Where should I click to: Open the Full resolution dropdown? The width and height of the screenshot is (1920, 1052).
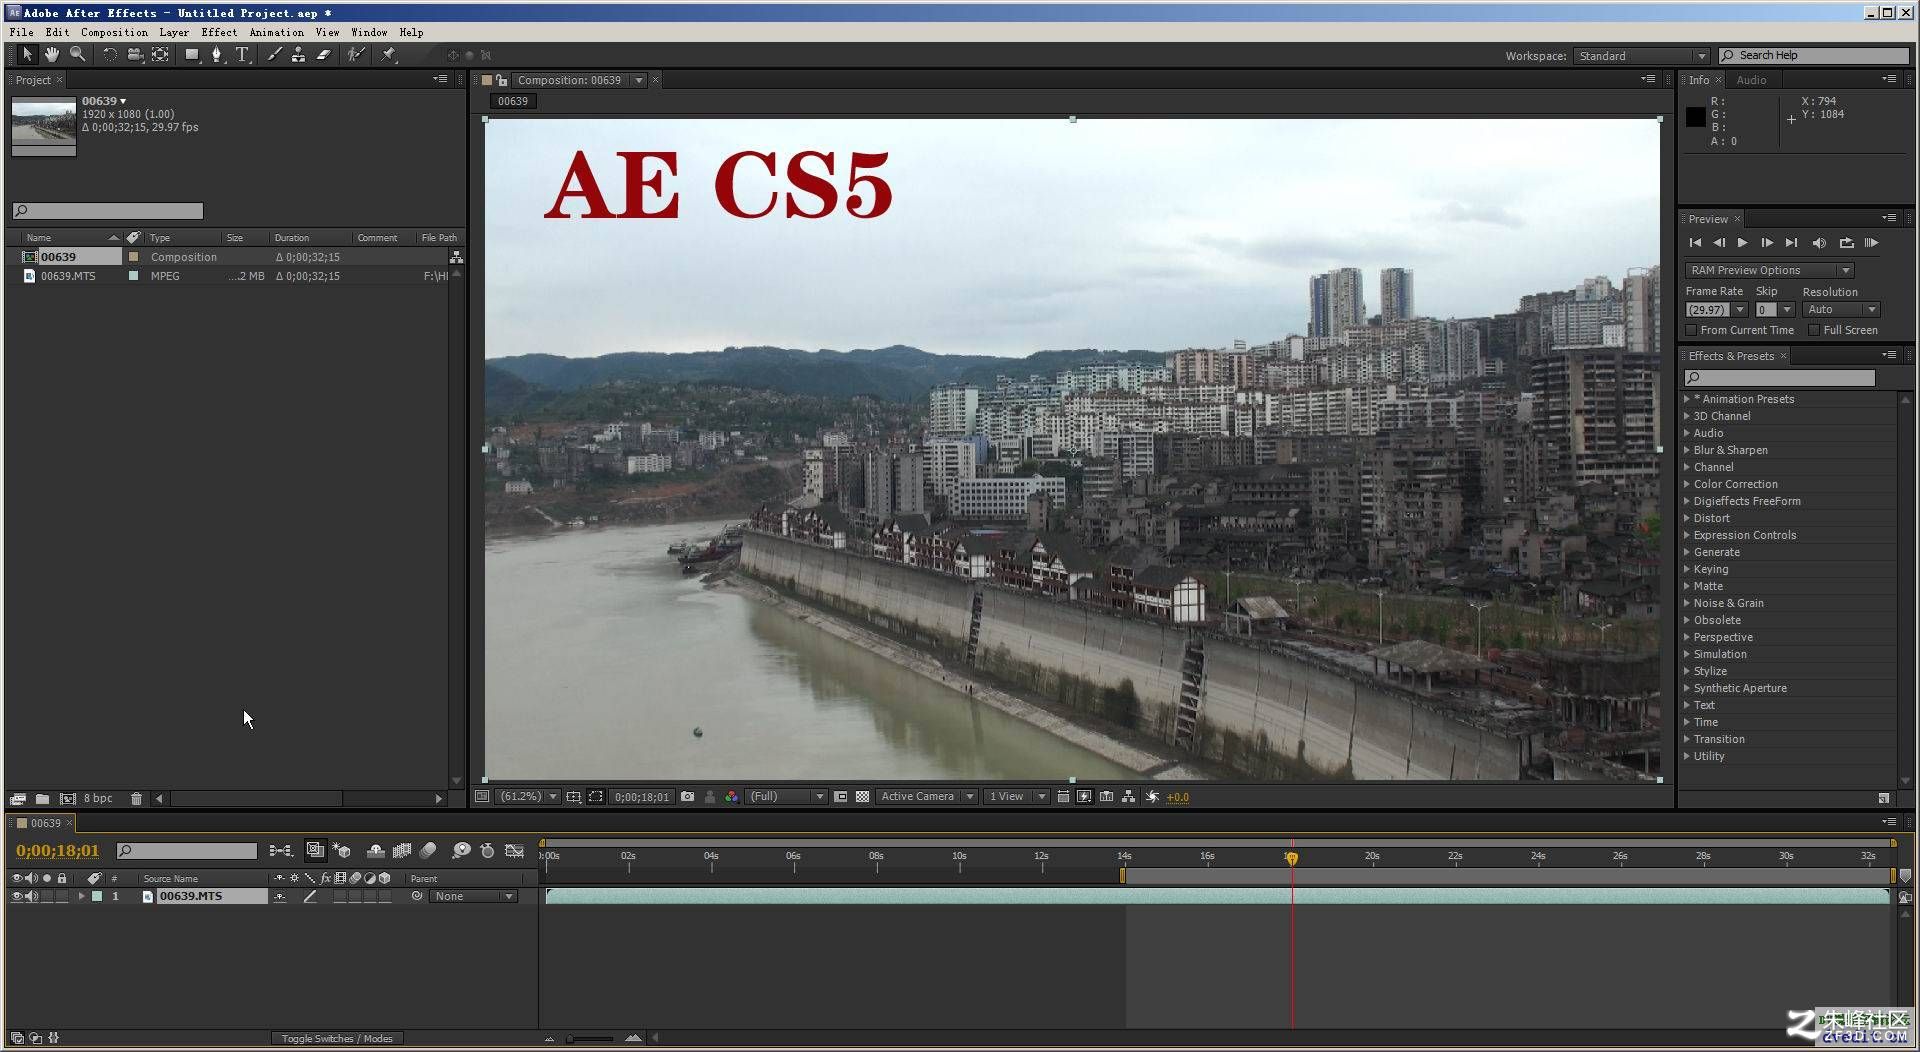(788, 797)
